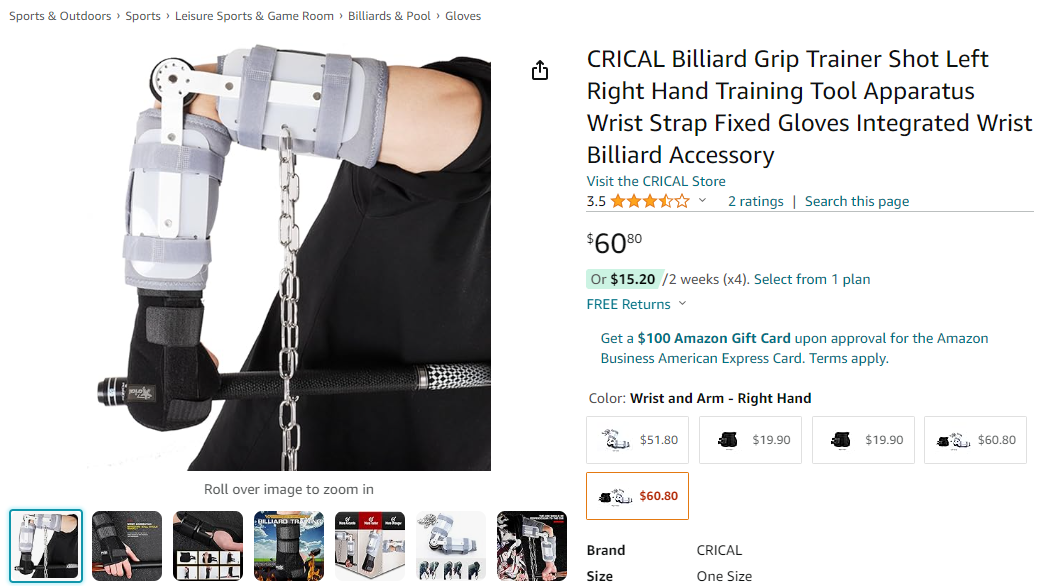
Task: Select the highlighted $60.80 Right Hand option
Action: (638, 496)
